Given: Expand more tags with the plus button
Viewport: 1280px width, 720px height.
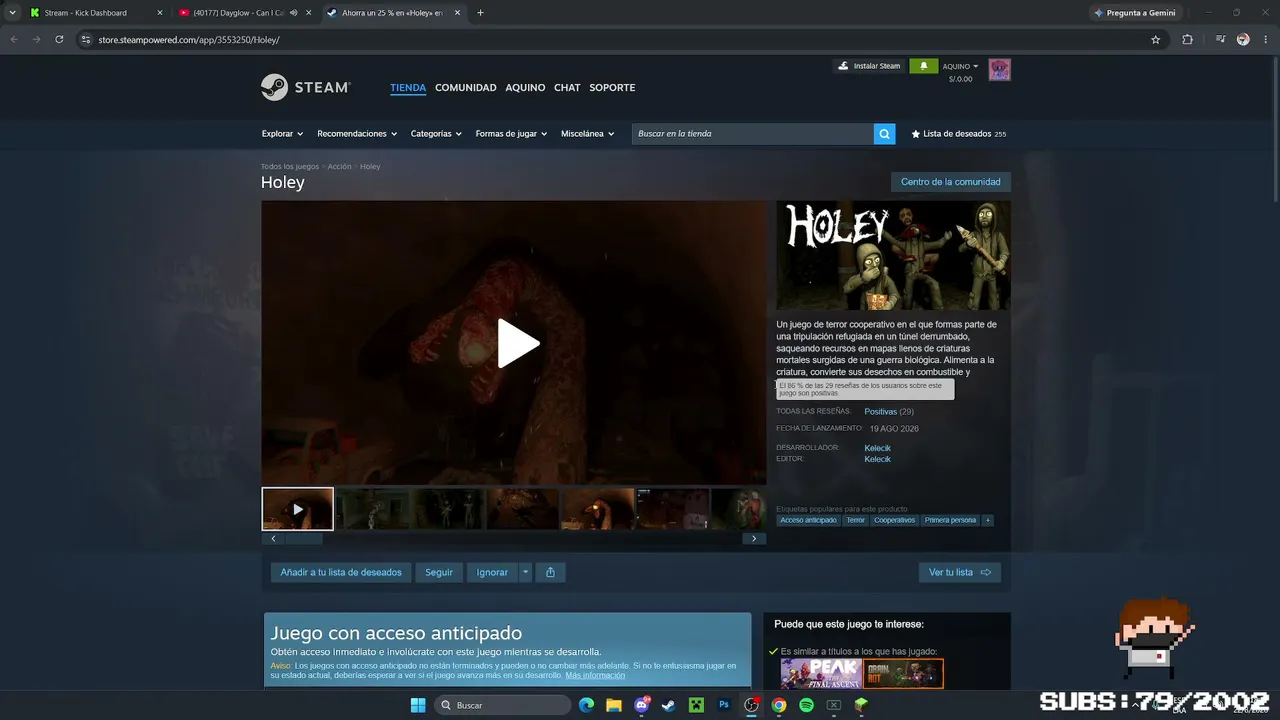Looking at the screenshot, I should (988, 520).
